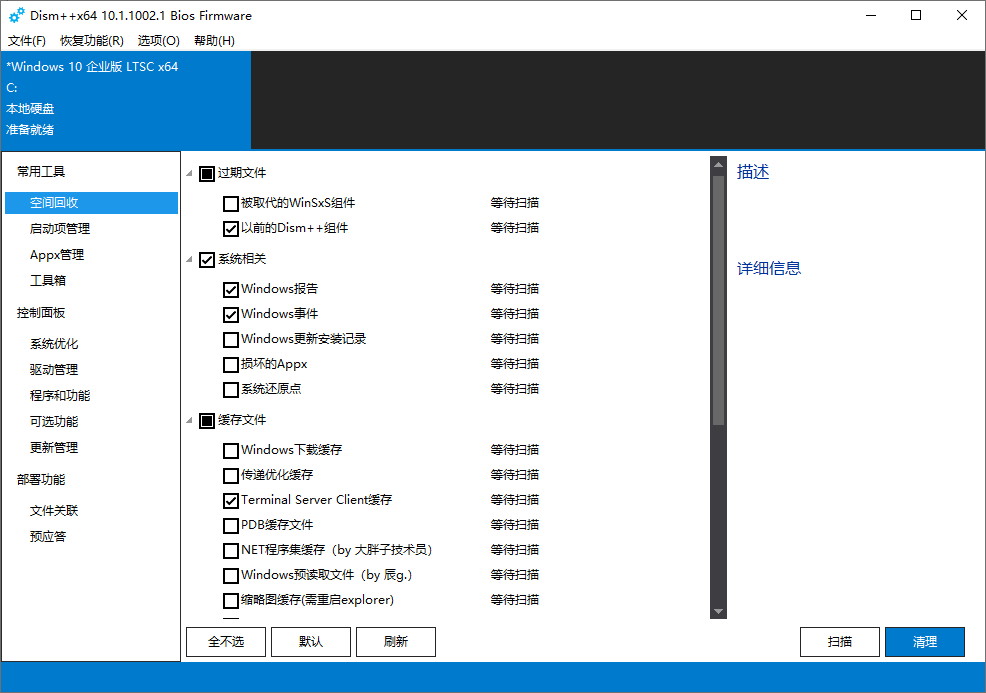
Task: Open the 恢复功能(R) menu
Action: pos(92,41)
